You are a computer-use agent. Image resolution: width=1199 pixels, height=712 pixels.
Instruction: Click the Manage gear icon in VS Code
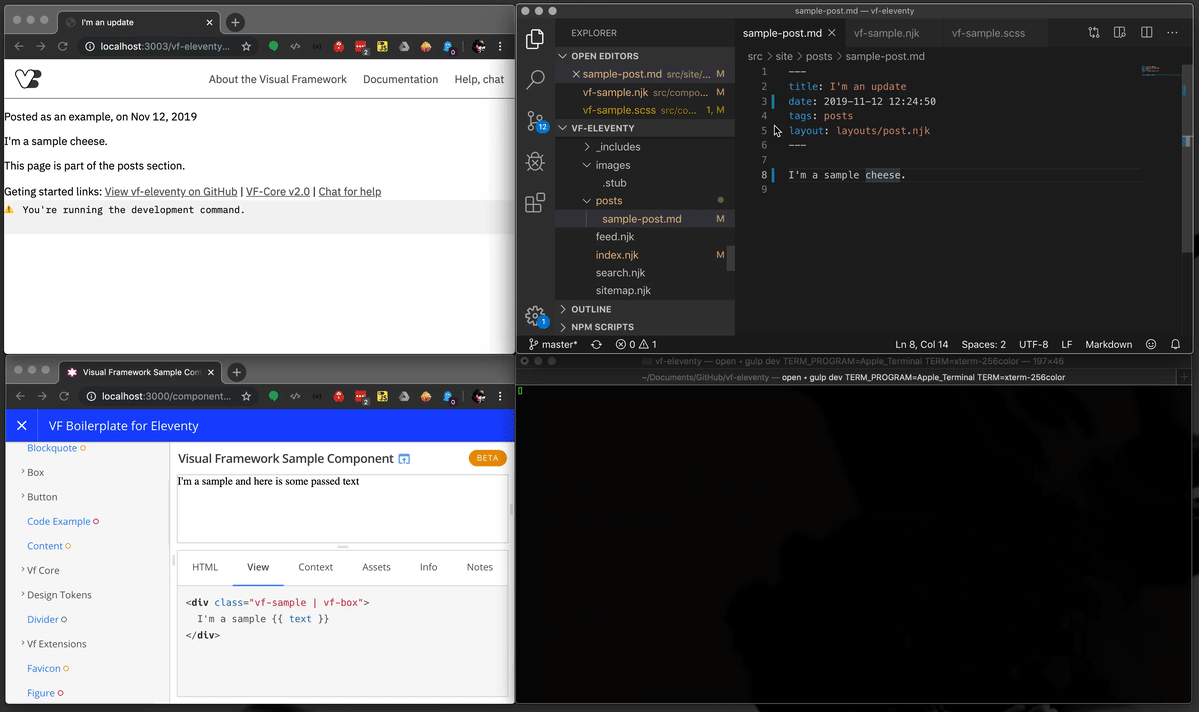click(x=535, y=315)
